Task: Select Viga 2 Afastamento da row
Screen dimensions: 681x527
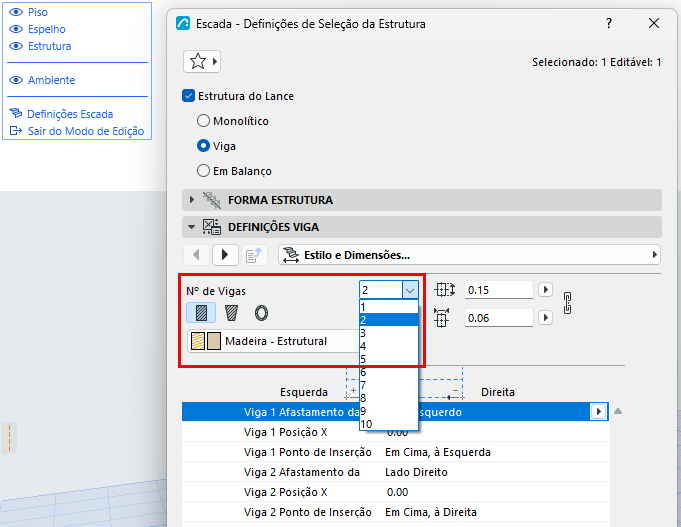Action: pyautogui.click(x=395, y=472)
